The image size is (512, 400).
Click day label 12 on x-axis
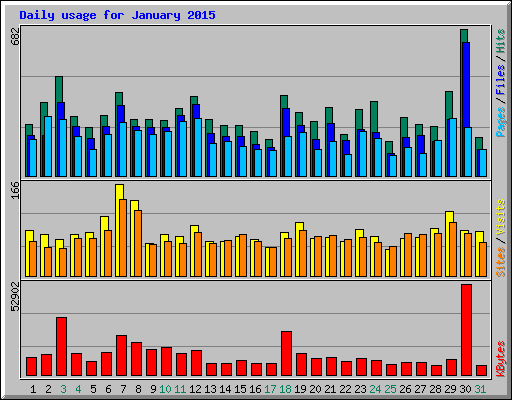[195, 389]
